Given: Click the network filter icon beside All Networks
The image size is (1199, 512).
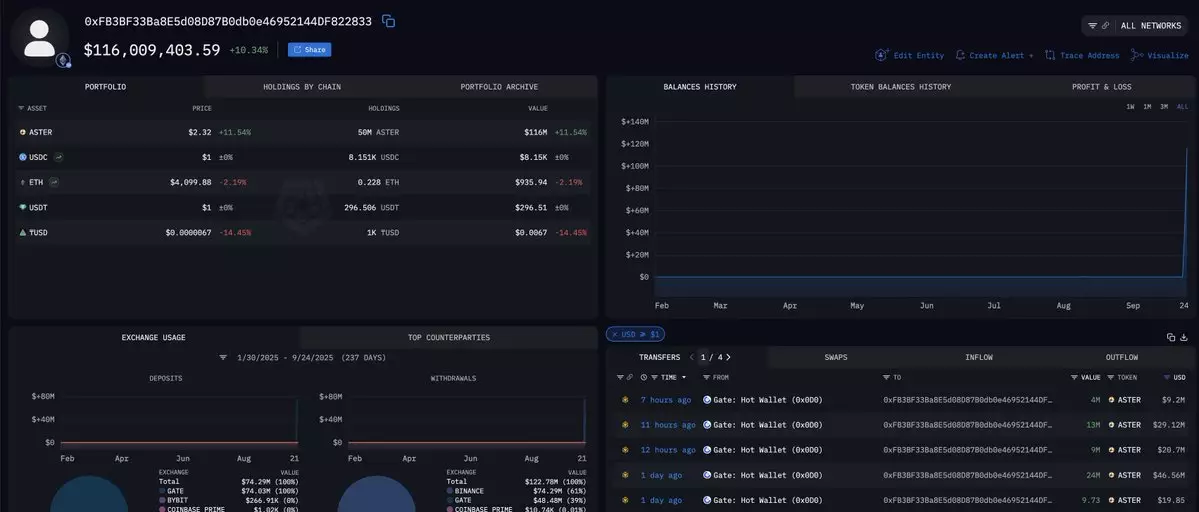Looking at the screenshot, I should click(1092, 26).
